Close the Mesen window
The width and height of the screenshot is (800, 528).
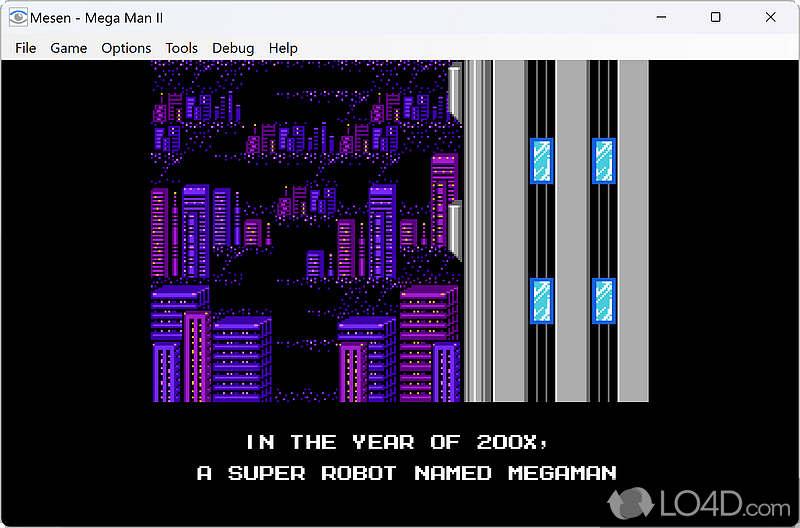coord(770,17)
